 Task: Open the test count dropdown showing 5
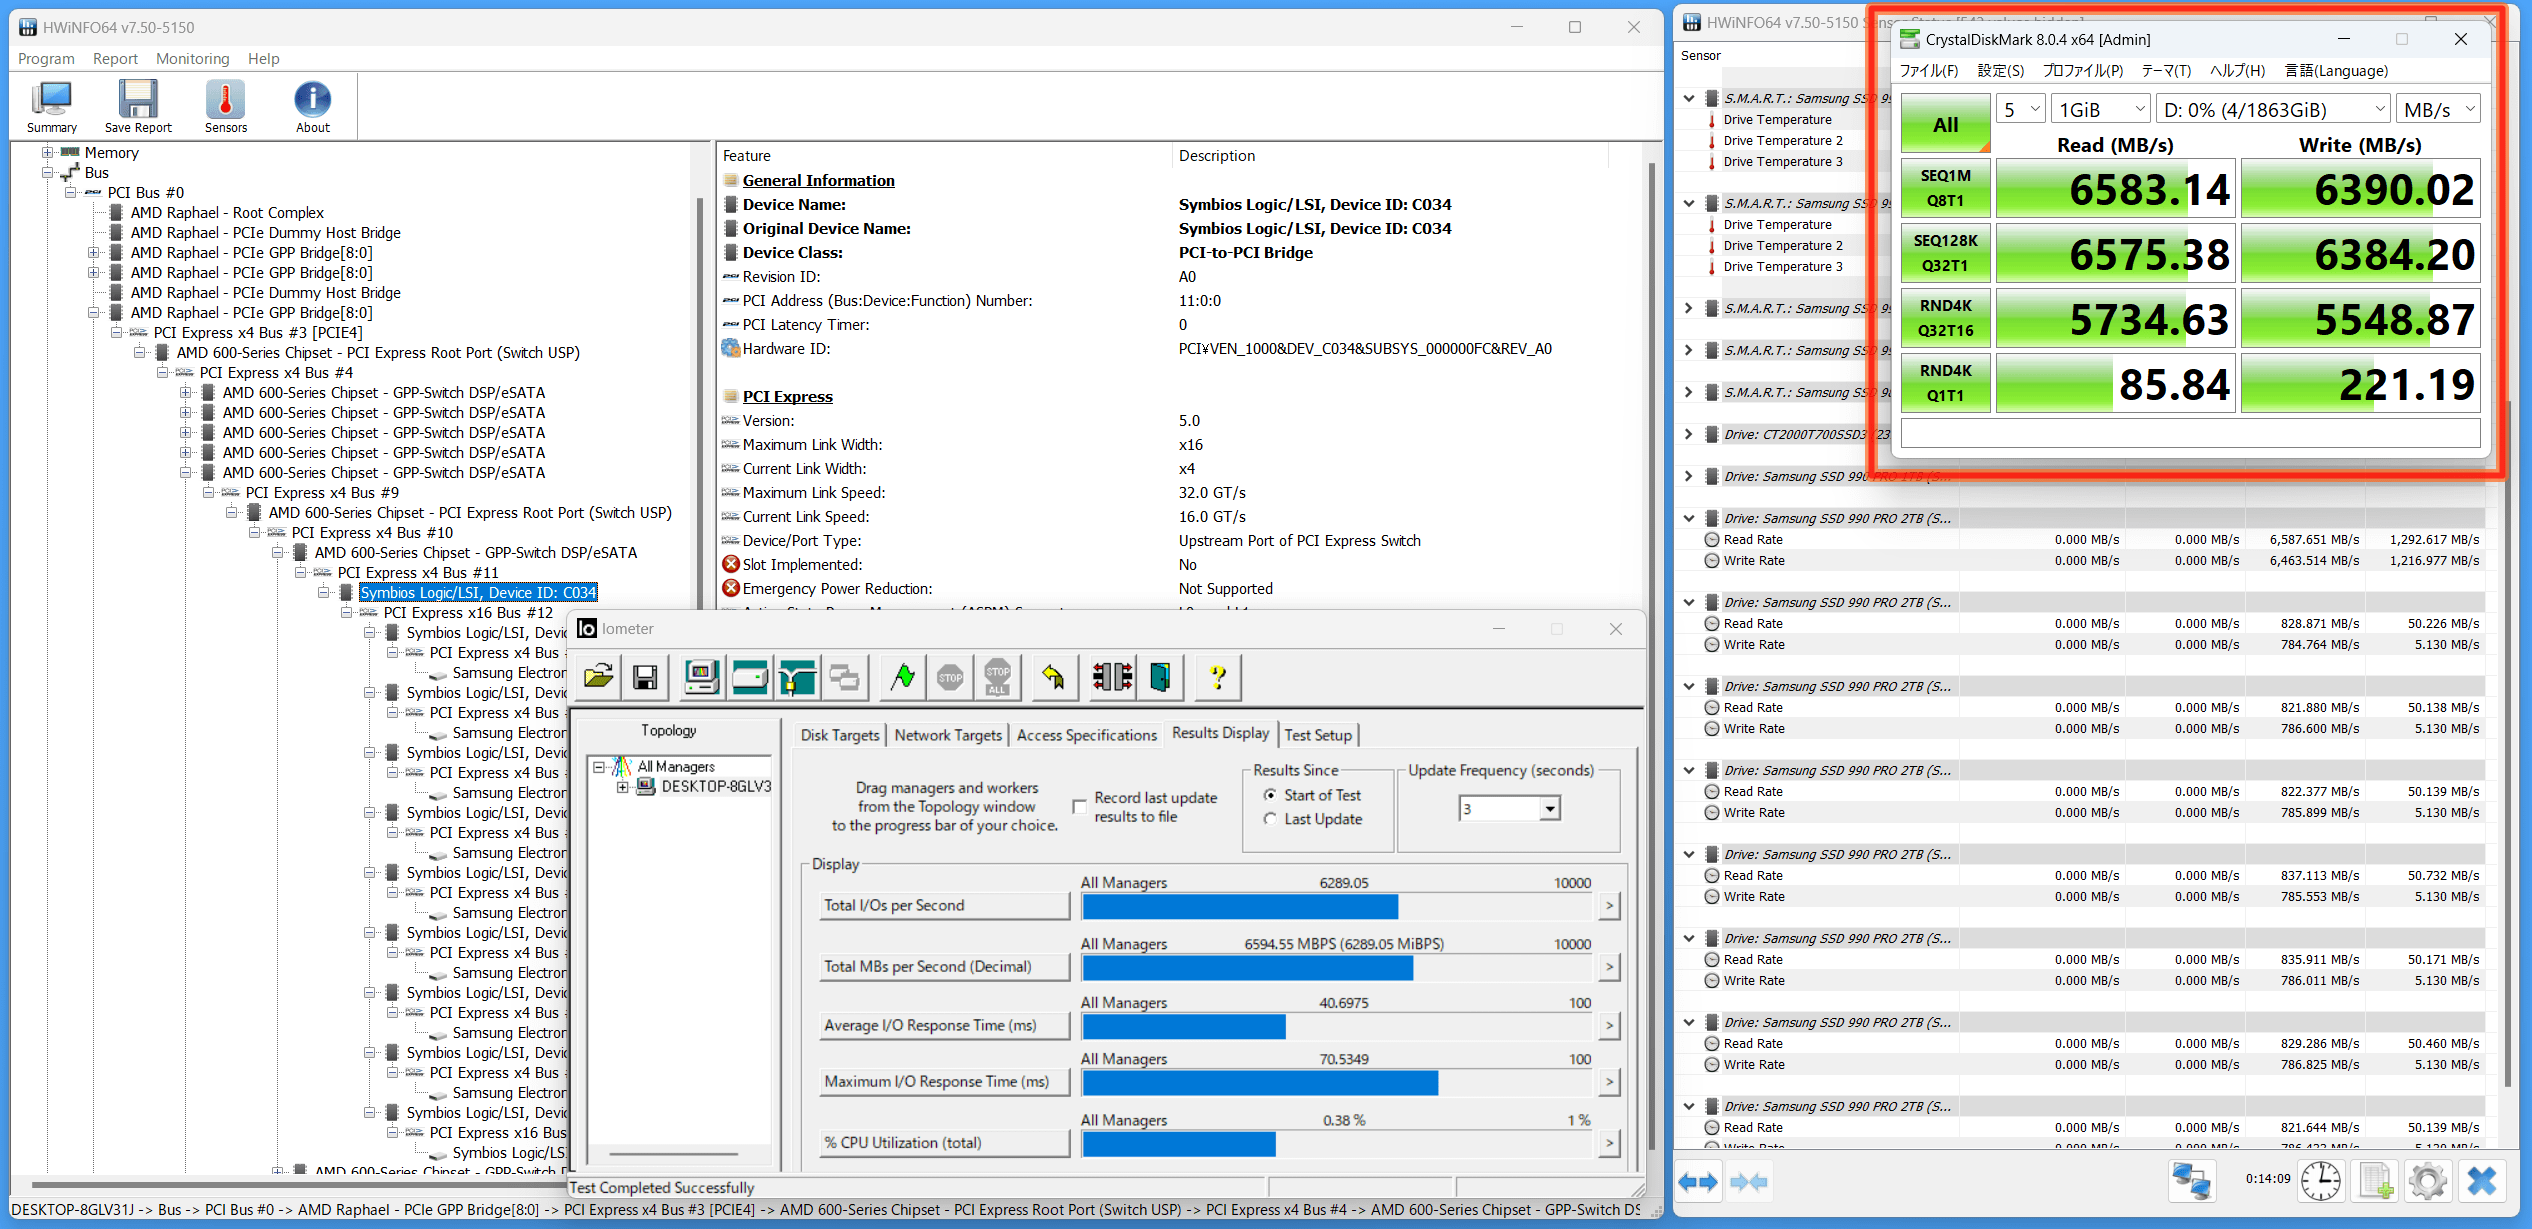pos(2020,109)
